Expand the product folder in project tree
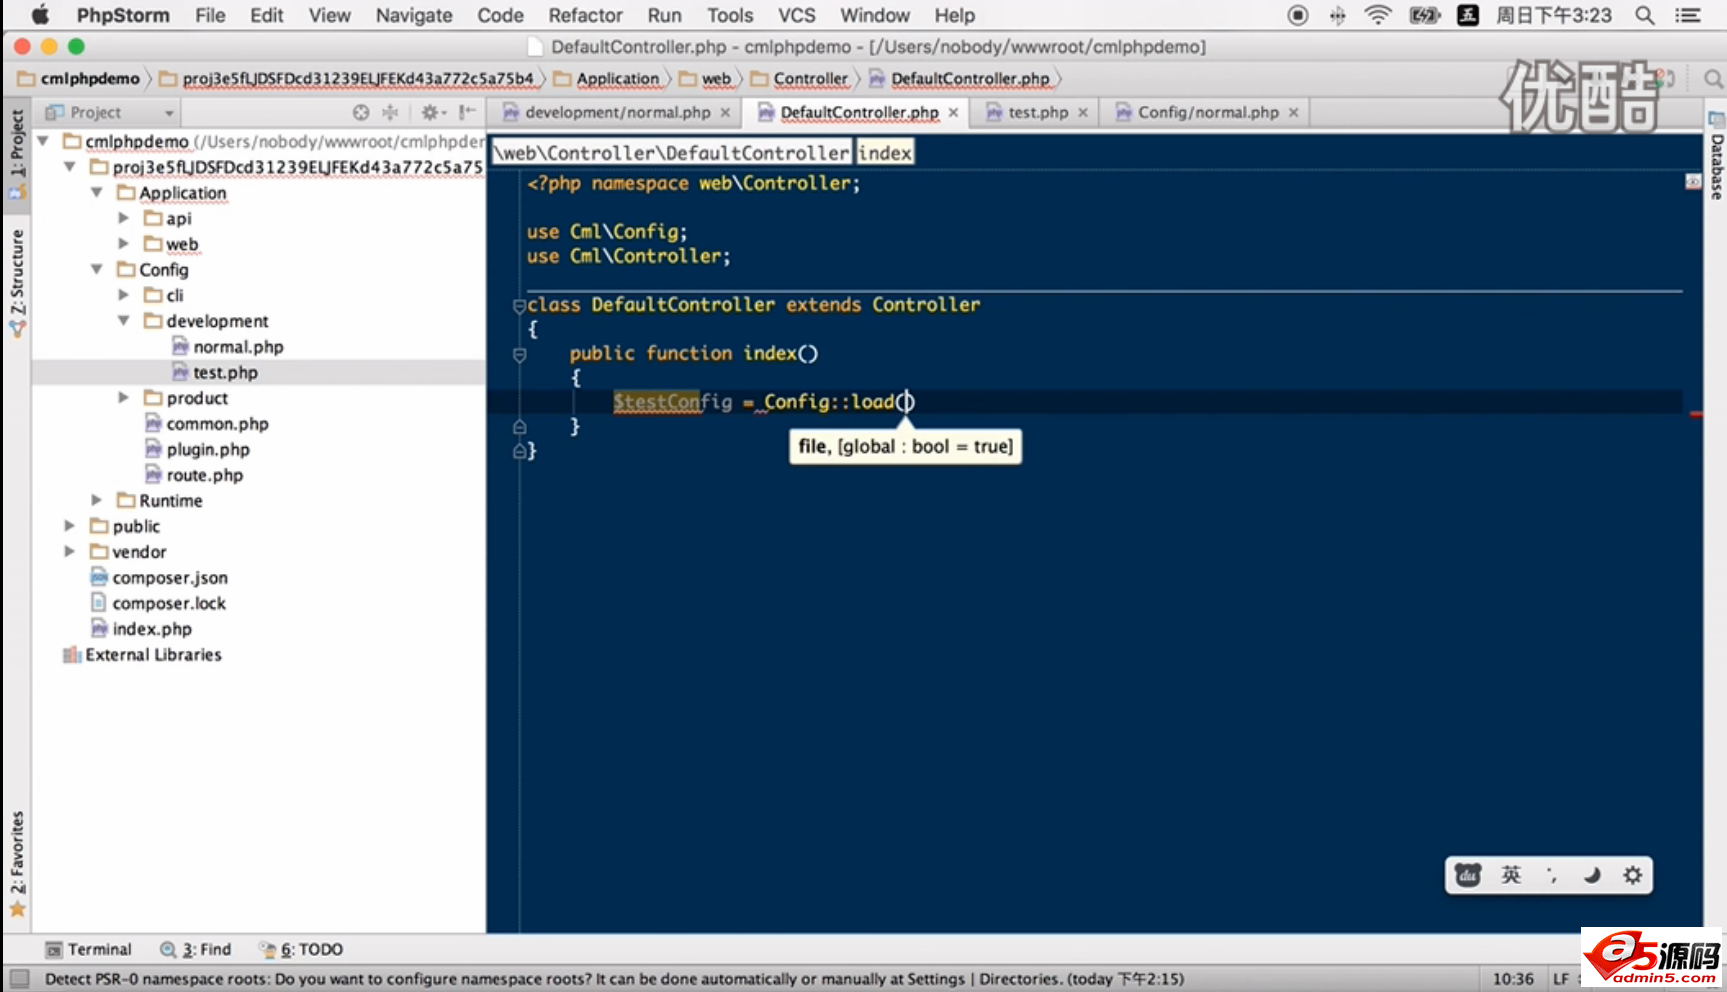Image resolution: width=1727 pixels, height=992 pixels. (123, 397)
